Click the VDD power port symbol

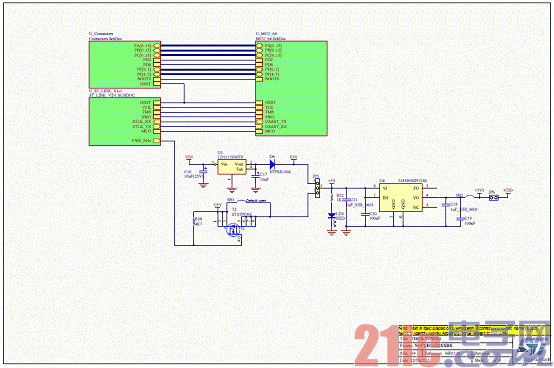click(x=508, y=192)
